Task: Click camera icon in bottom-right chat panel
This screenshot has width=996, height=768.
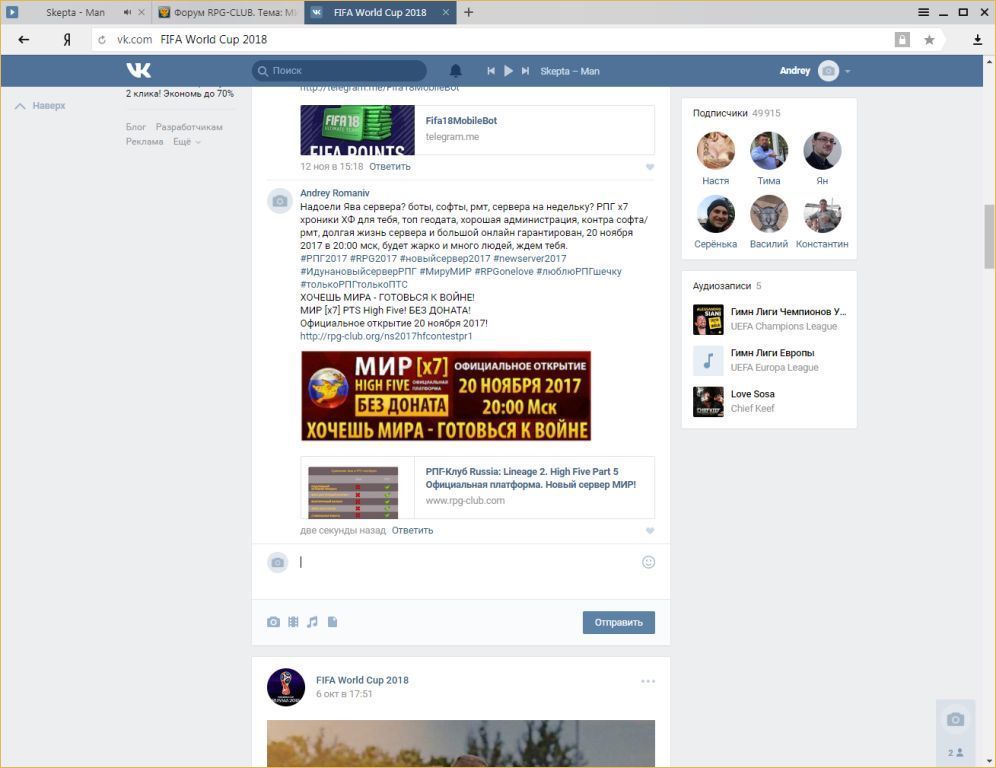Action: click(955, 719)
